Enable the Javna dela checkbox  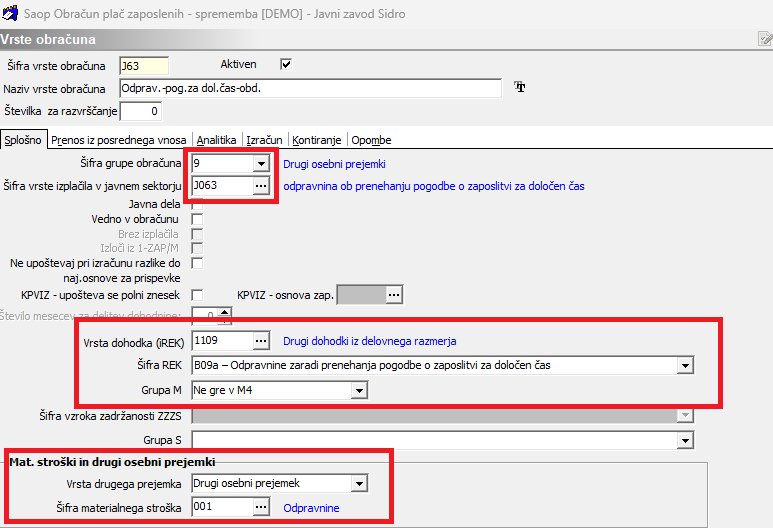197,204
